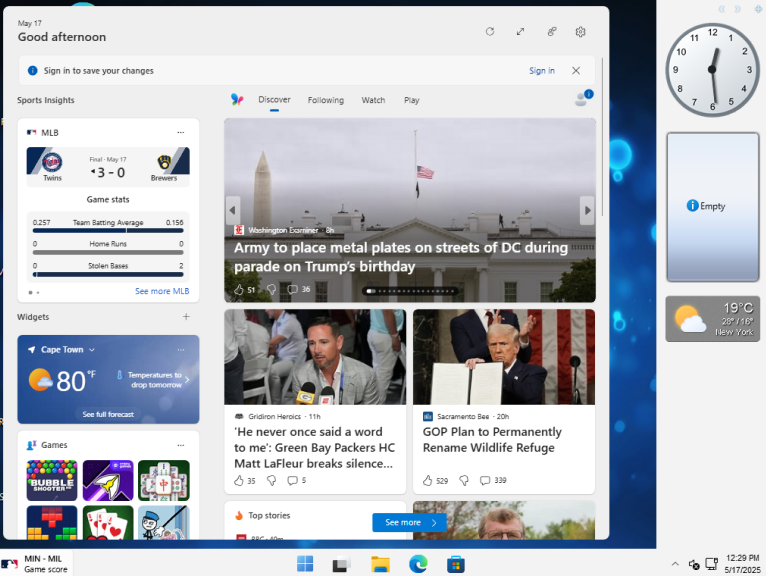Open the Top stories card heading
Image resolution: width=766 pixels, height=576 pixels.
point(269,515)
